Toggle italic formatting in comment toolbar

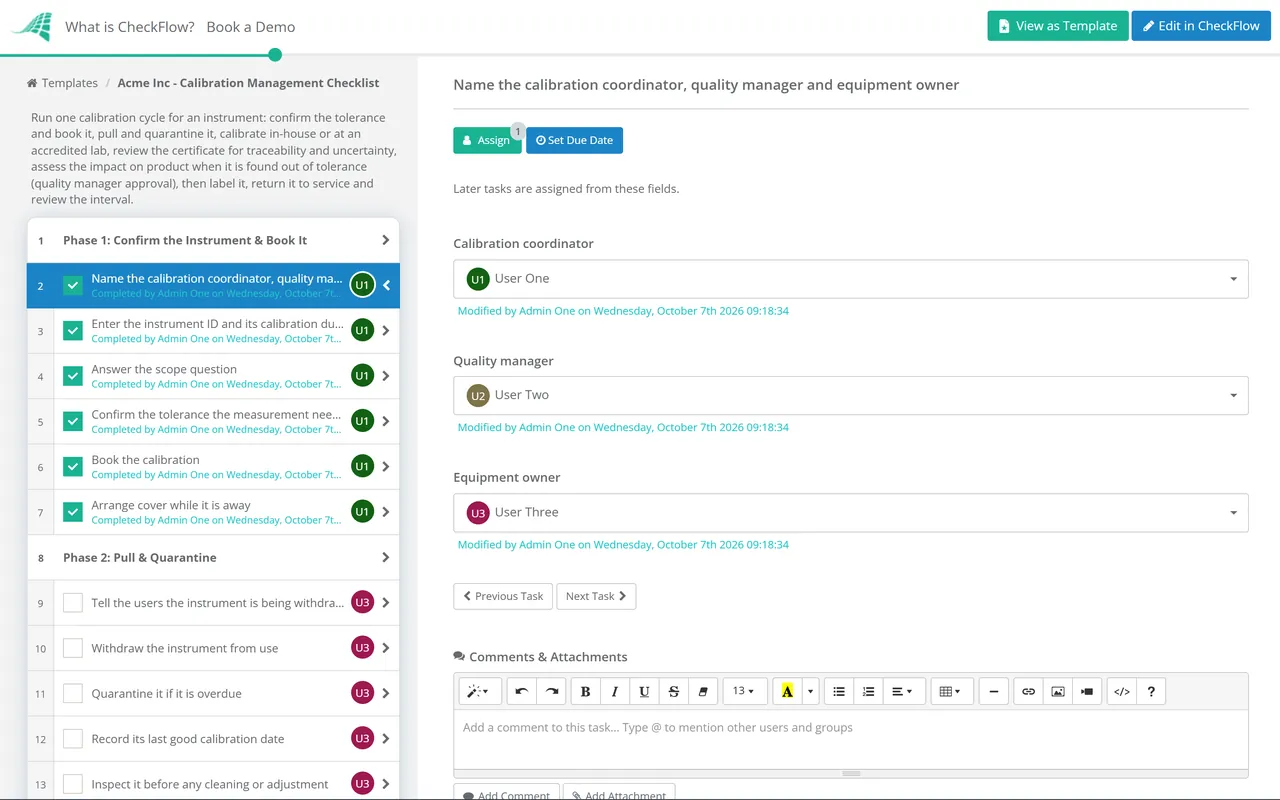pos(615,691)
